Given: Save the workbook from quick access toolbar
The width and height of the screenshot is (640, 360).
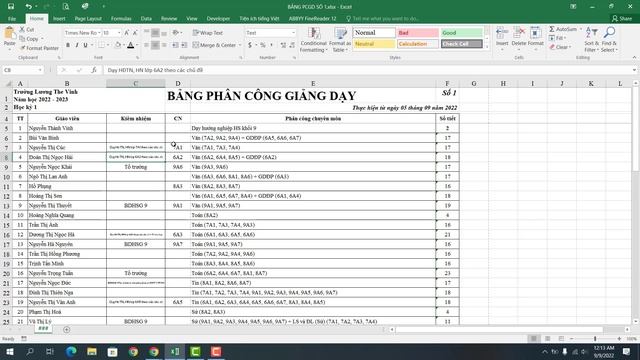Looking at the screenshot, I should [x=11, y=6].
